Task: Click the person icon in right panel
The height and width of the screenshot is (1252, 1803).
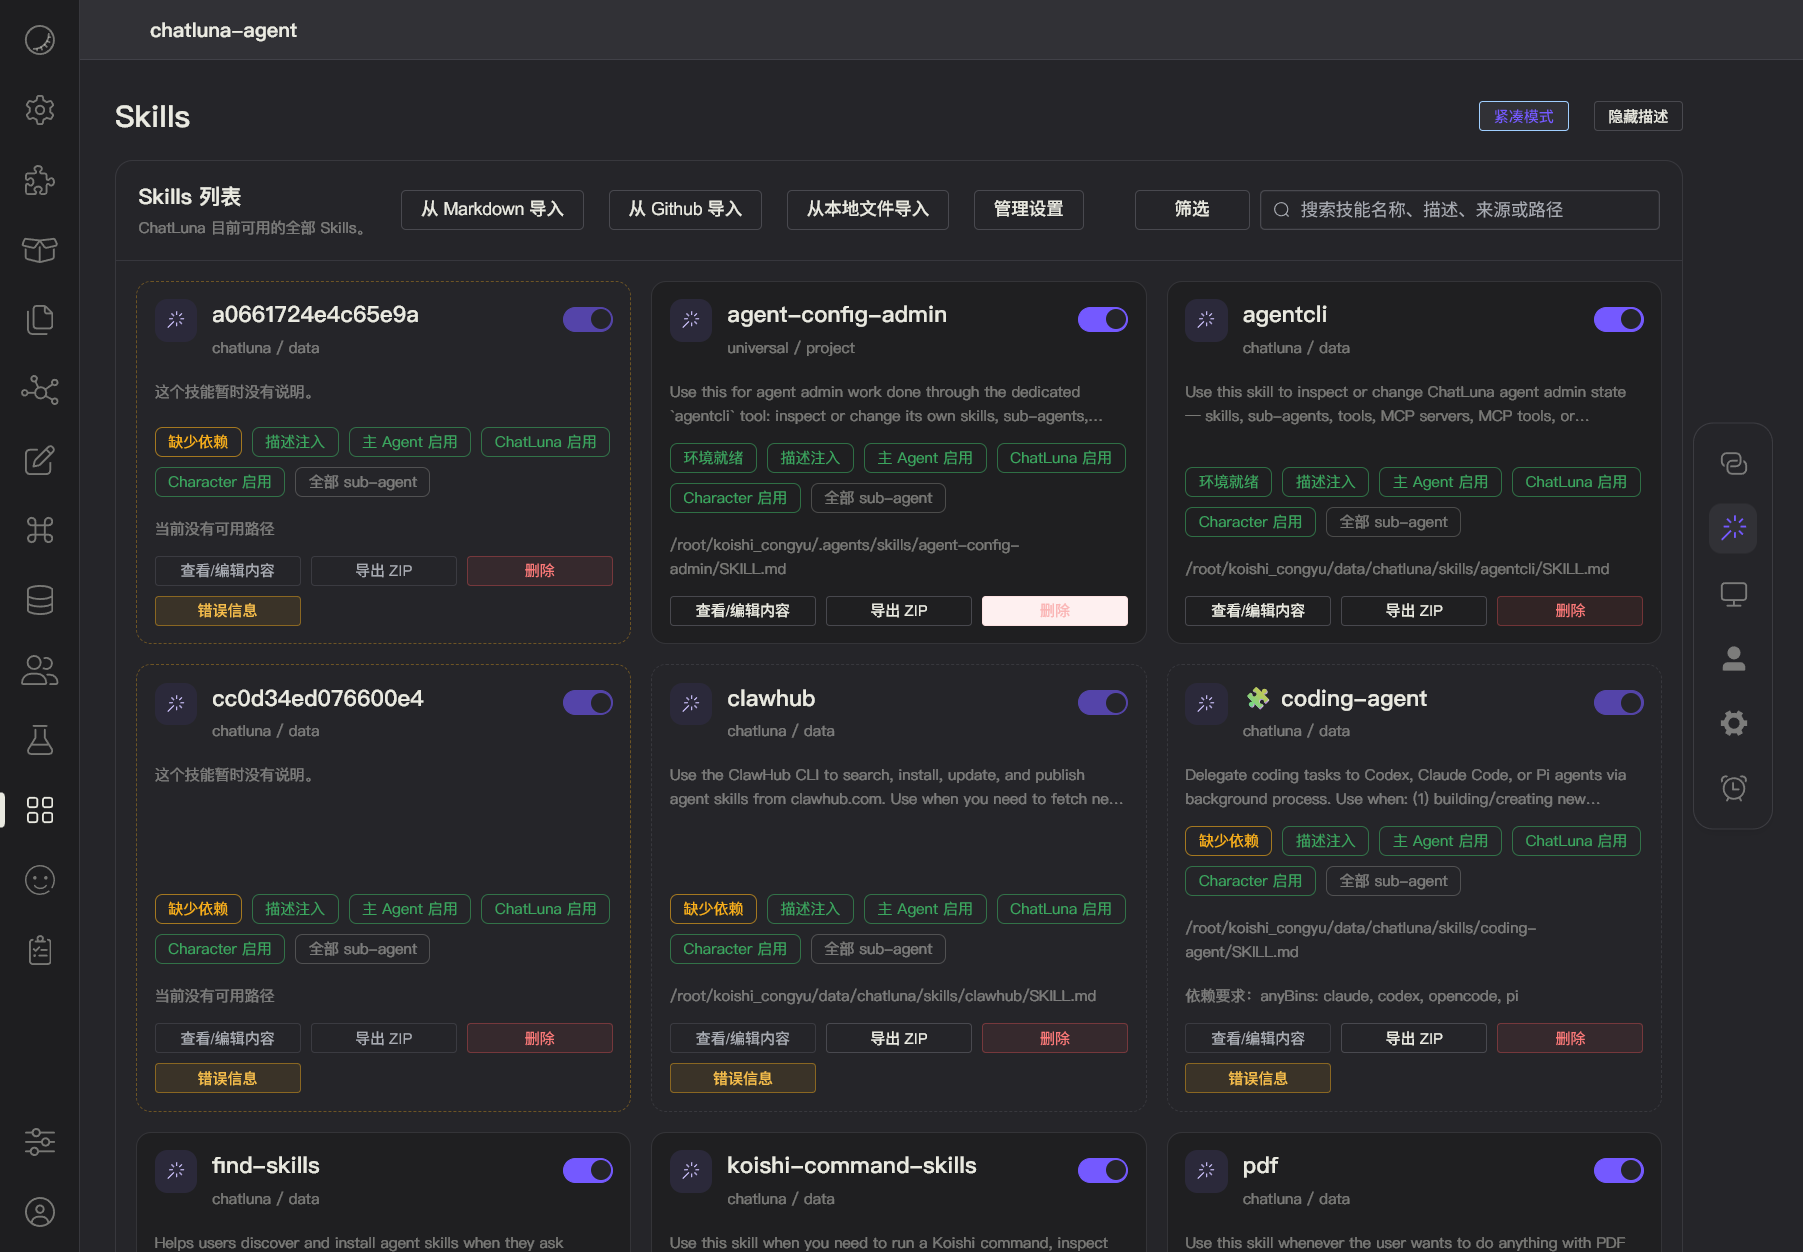Action: [x=1733, y=658]
